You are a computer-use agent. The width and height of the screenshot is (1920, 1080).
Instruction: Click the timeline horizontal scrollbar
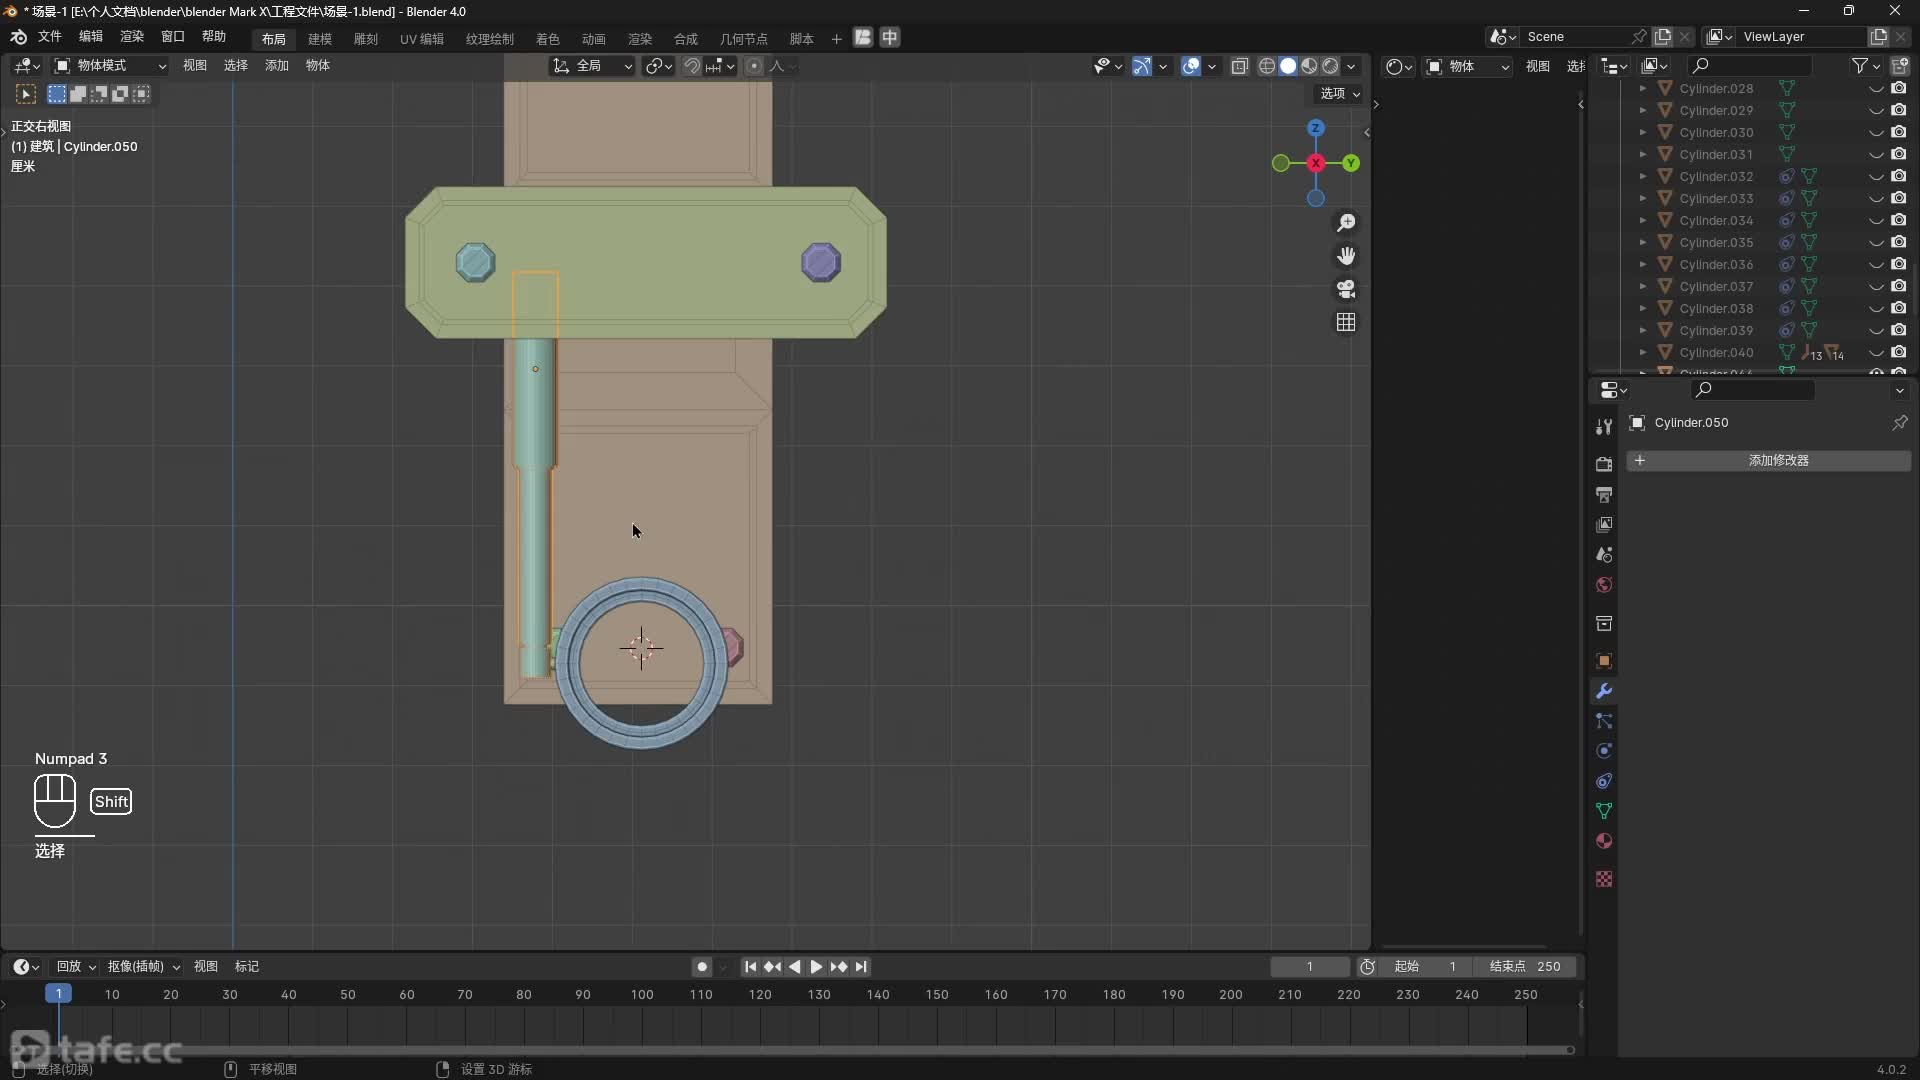(x=796, y=1050)
